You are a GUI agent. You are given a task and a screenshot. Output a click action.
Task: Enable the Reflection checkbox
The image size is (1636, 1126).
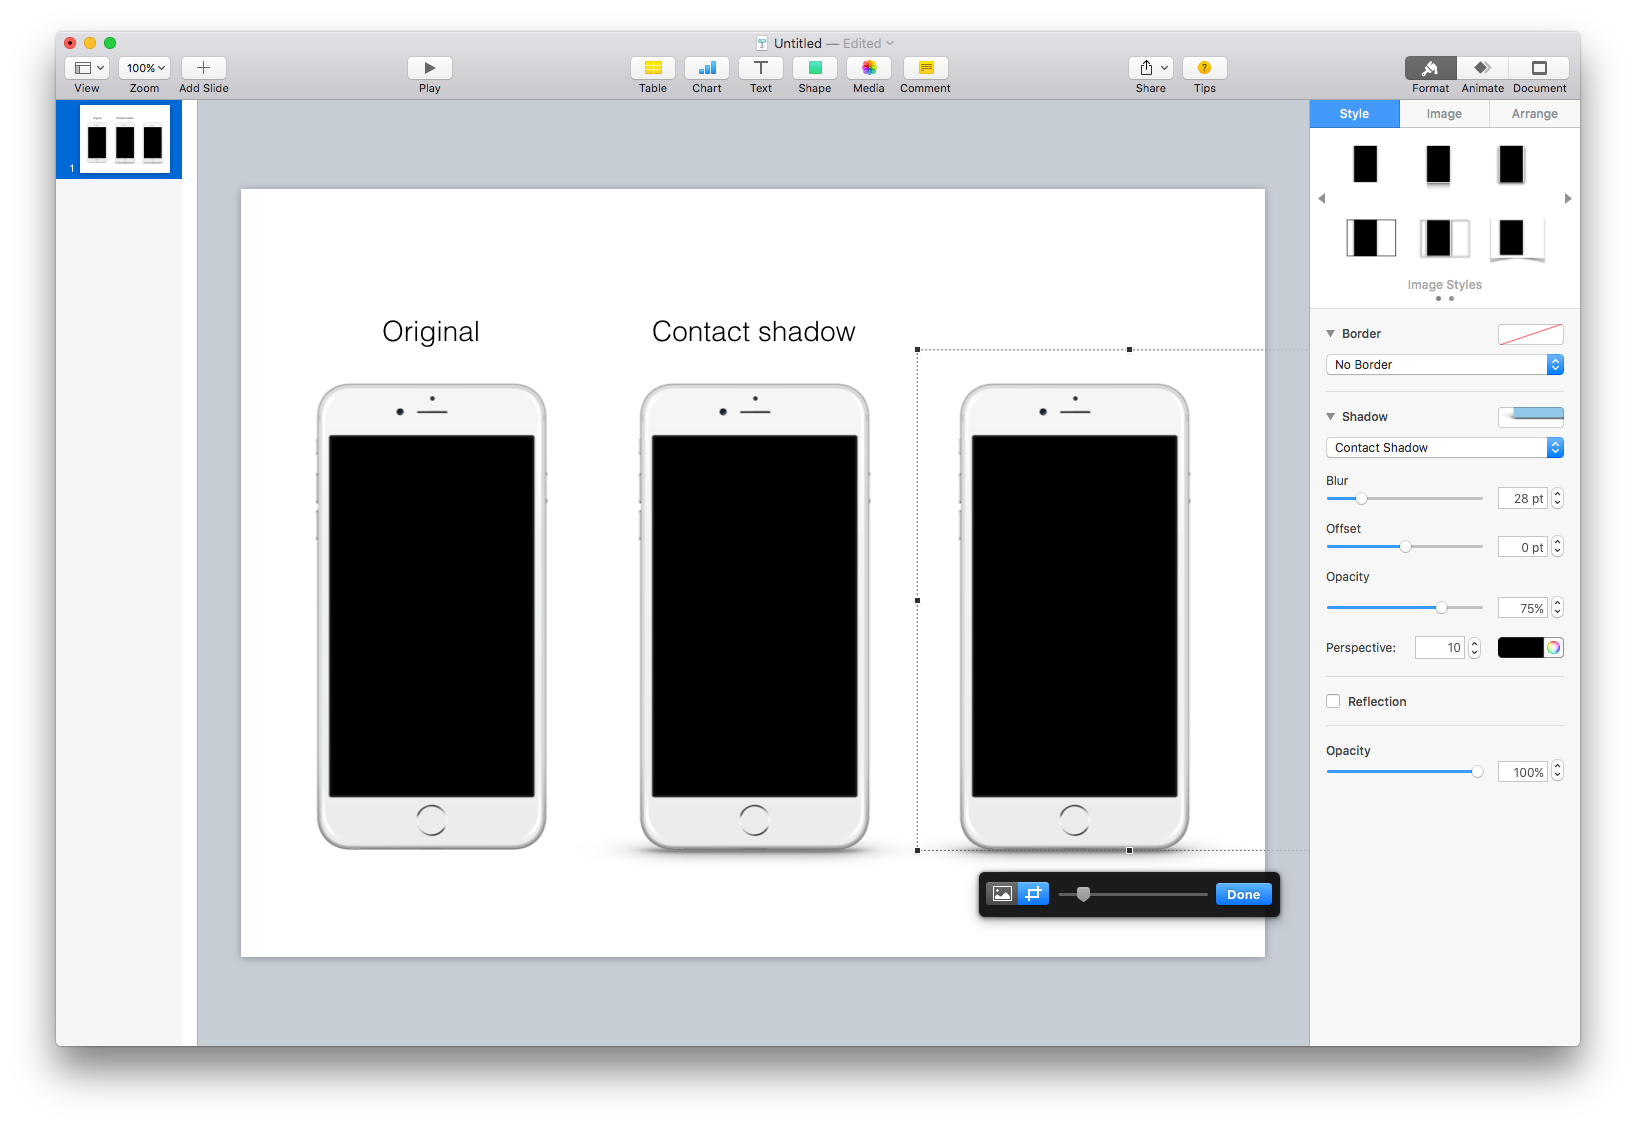(x=1333, y=701)
